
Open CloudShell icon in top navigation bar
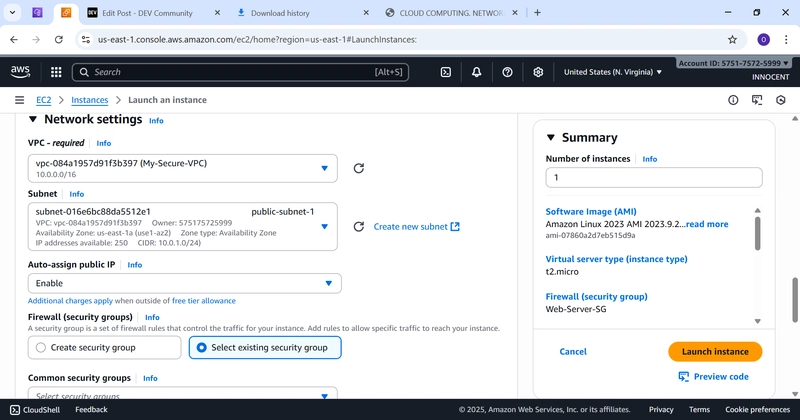446,72
